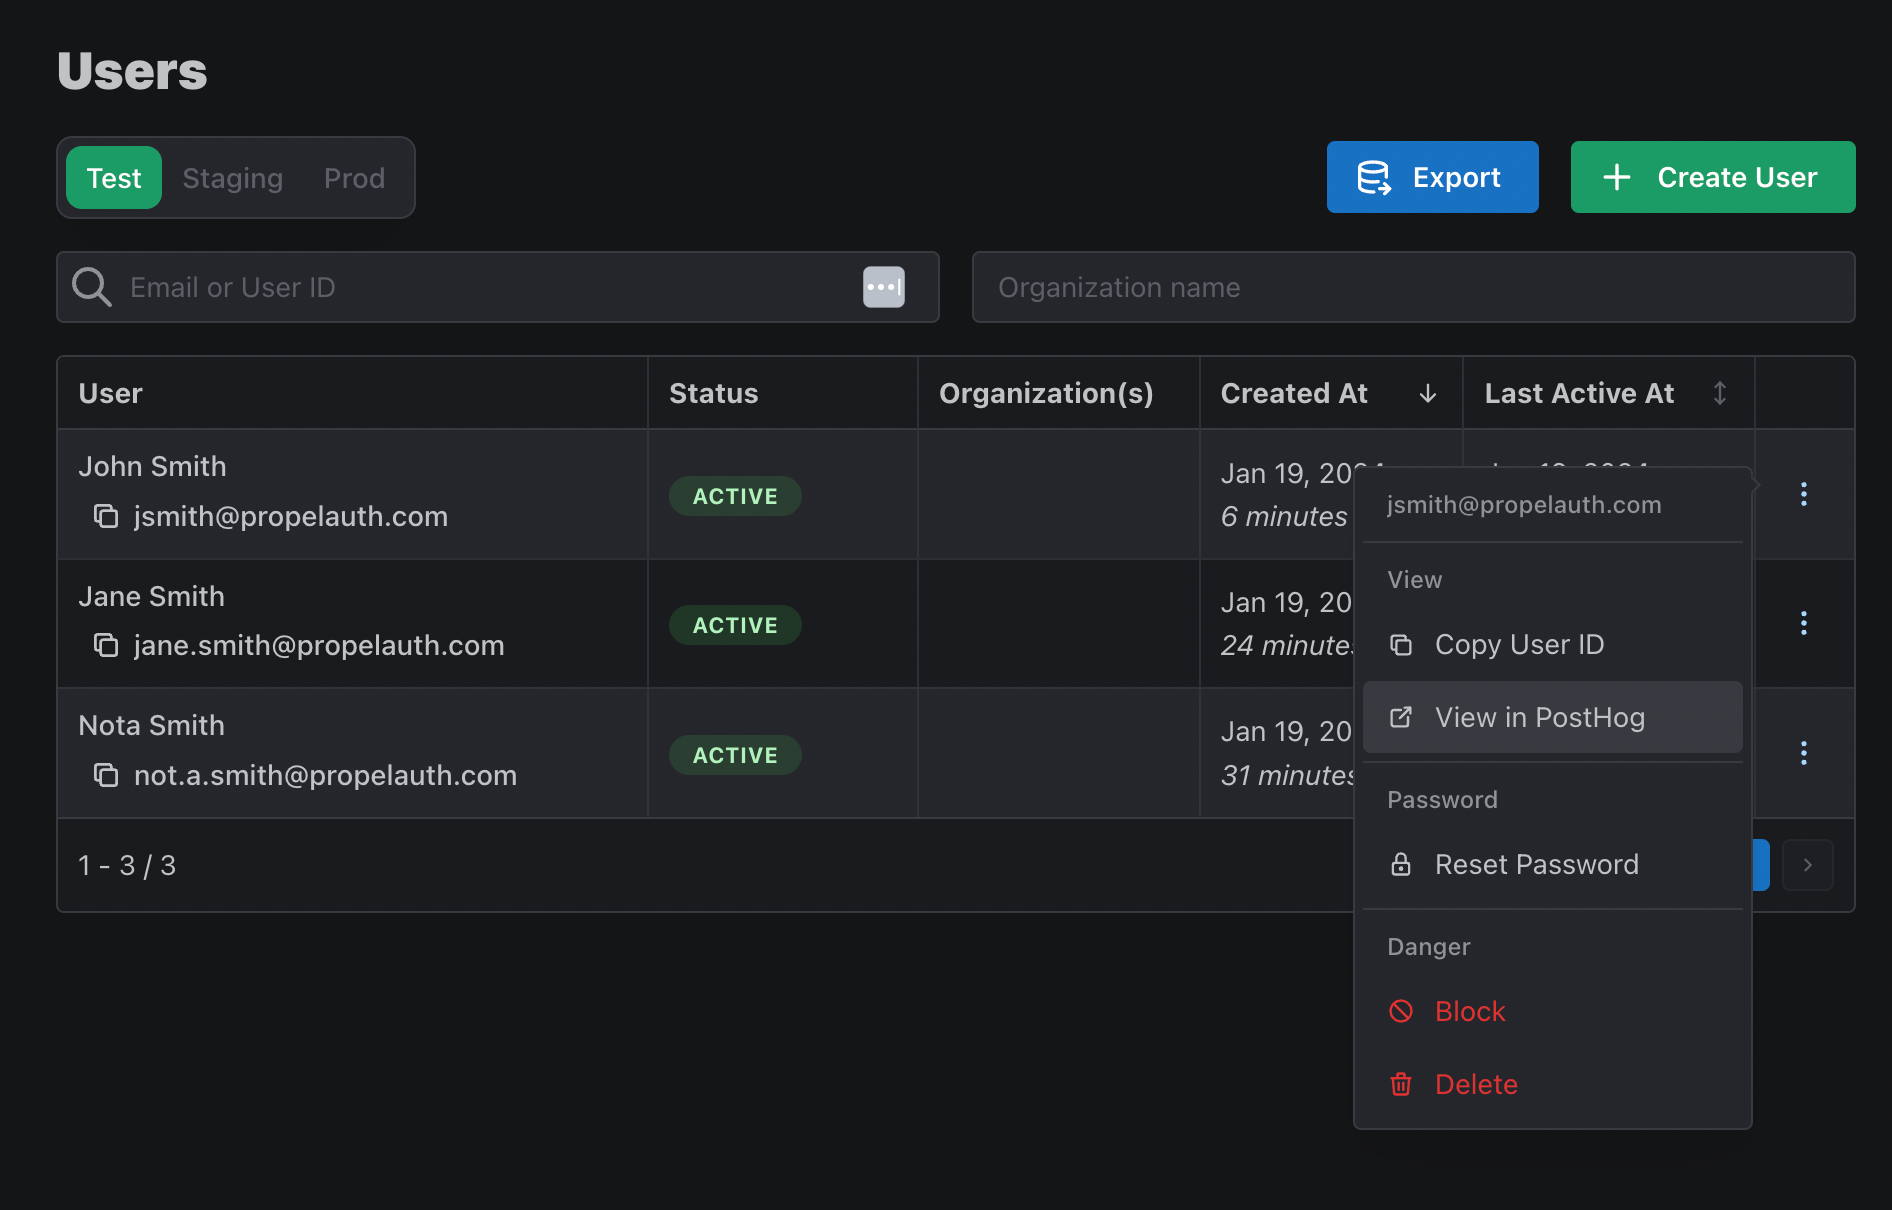
Task: Switch to the Test environment tab
Action: pyautogui.click(x=114, y=178)
